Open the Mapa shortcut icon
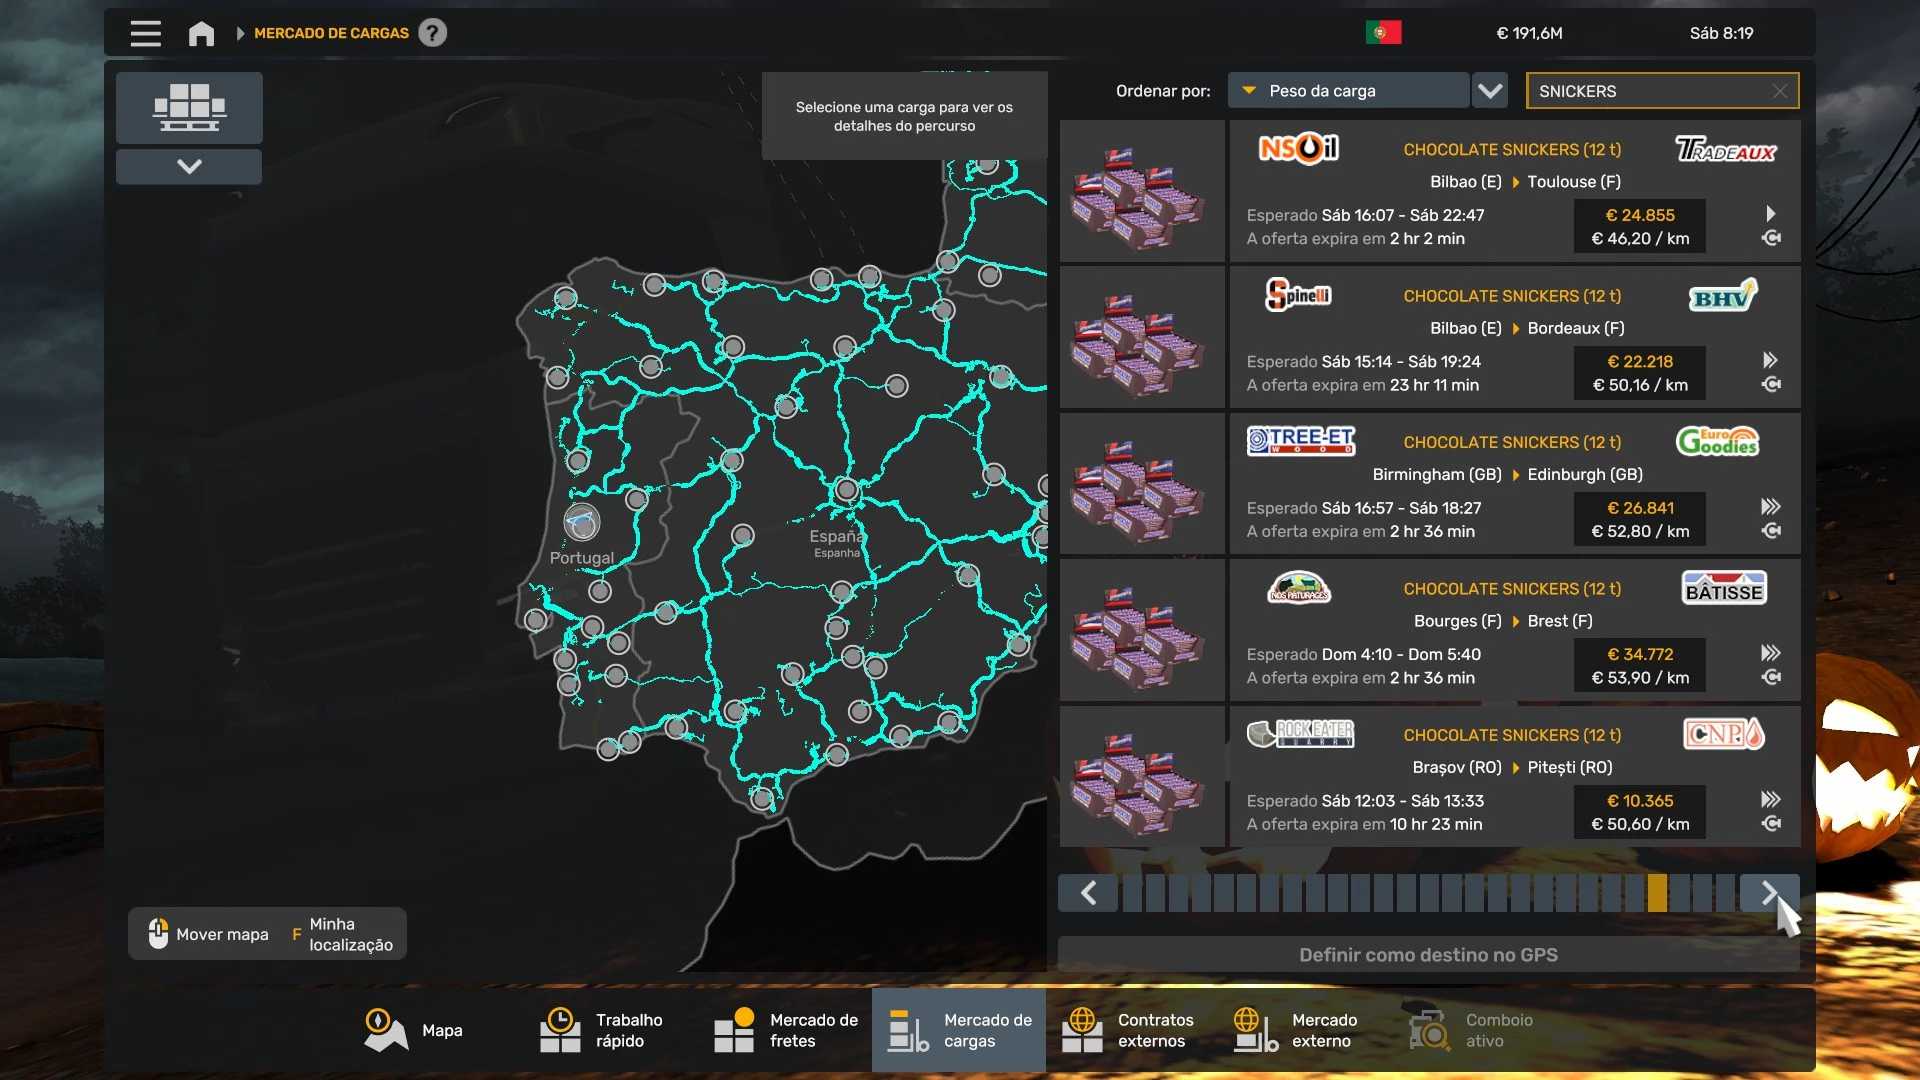Image resolution: width=1920 pixels, height=1080 pixels. [x=386, y=1030]
